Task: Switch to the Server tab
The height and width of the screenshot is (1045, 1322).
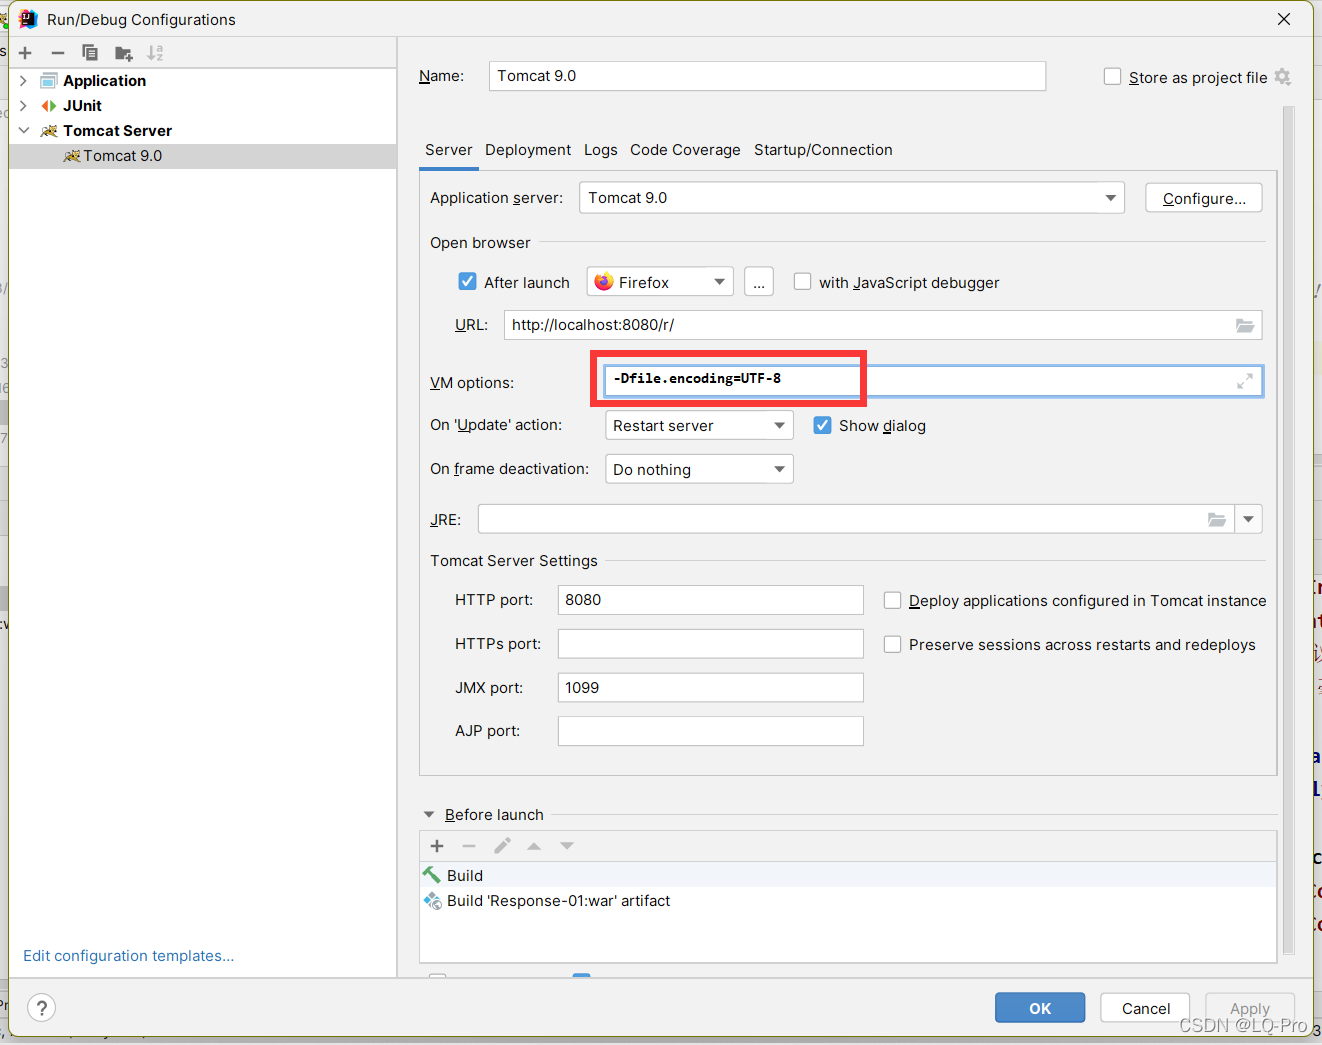Action: [x=448, y=150]
